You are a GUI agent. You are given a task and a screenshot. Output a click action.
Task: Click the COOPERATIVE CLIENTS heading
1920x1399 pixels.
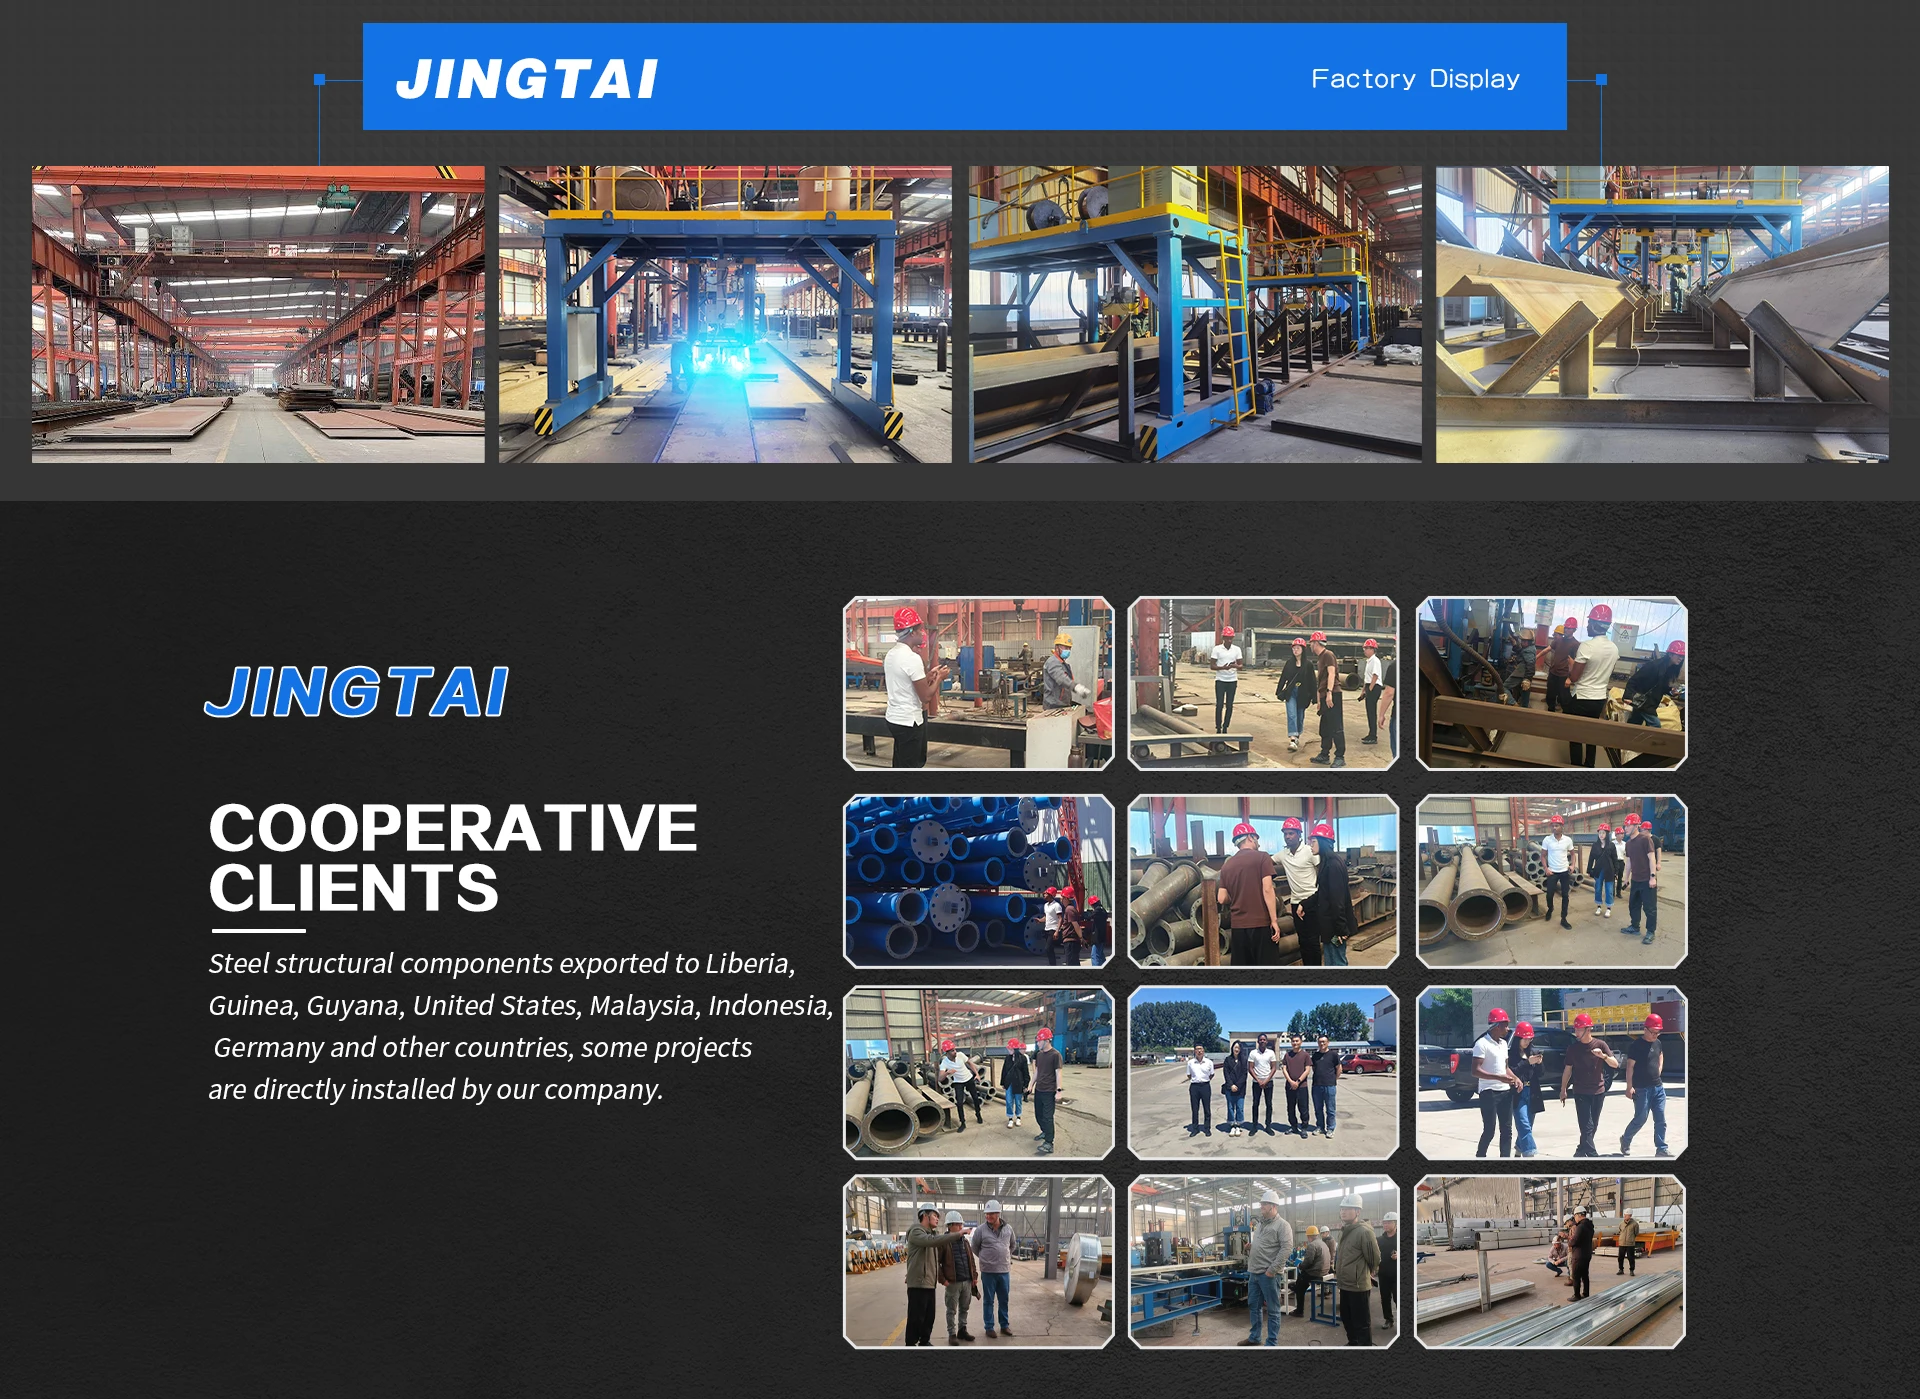(452, 857)
